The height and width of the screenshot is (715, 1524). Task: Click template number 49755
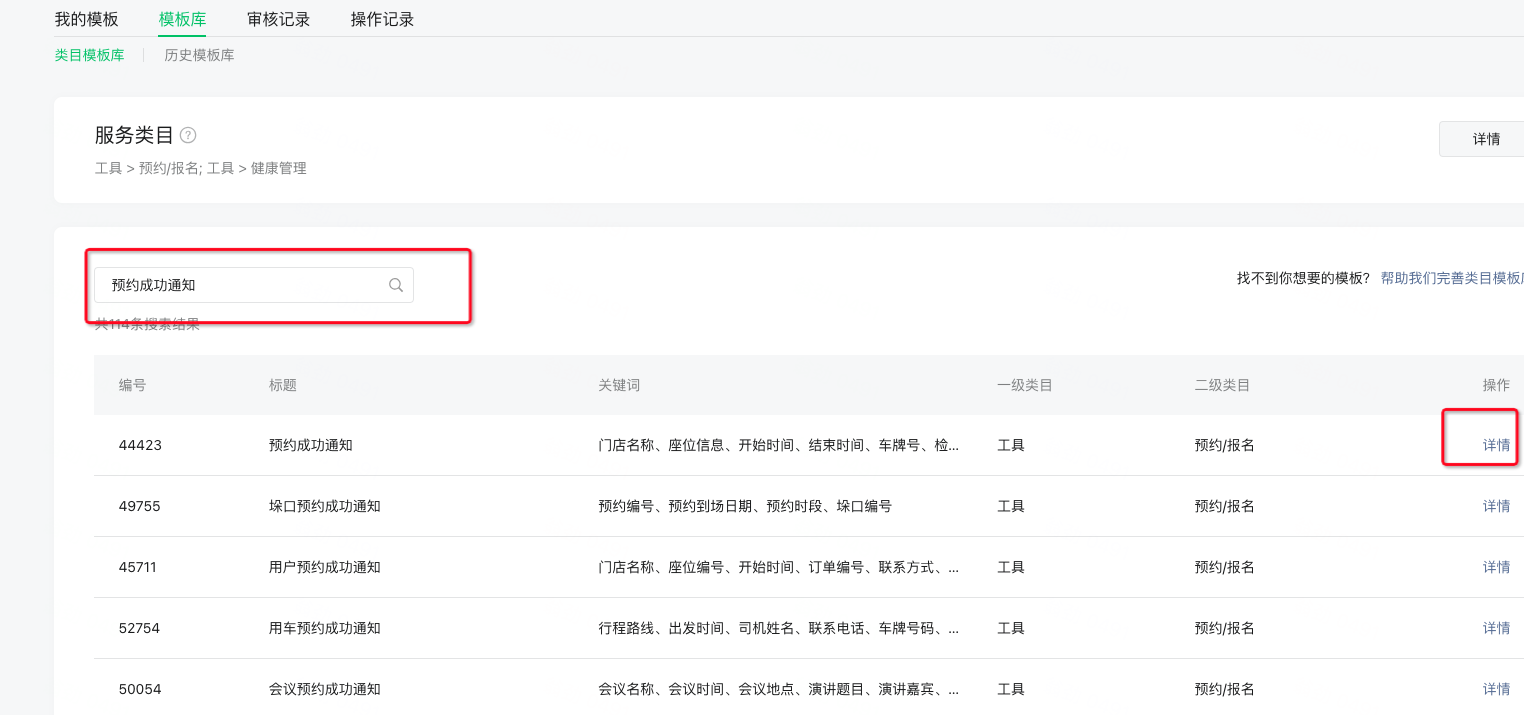click(139, 506)
